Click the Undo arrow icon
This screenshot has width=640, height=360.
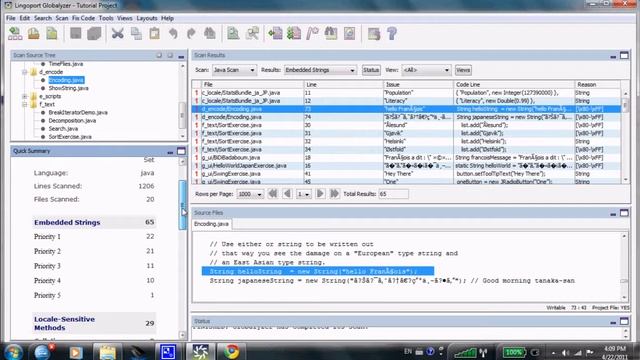coord(173,33)
